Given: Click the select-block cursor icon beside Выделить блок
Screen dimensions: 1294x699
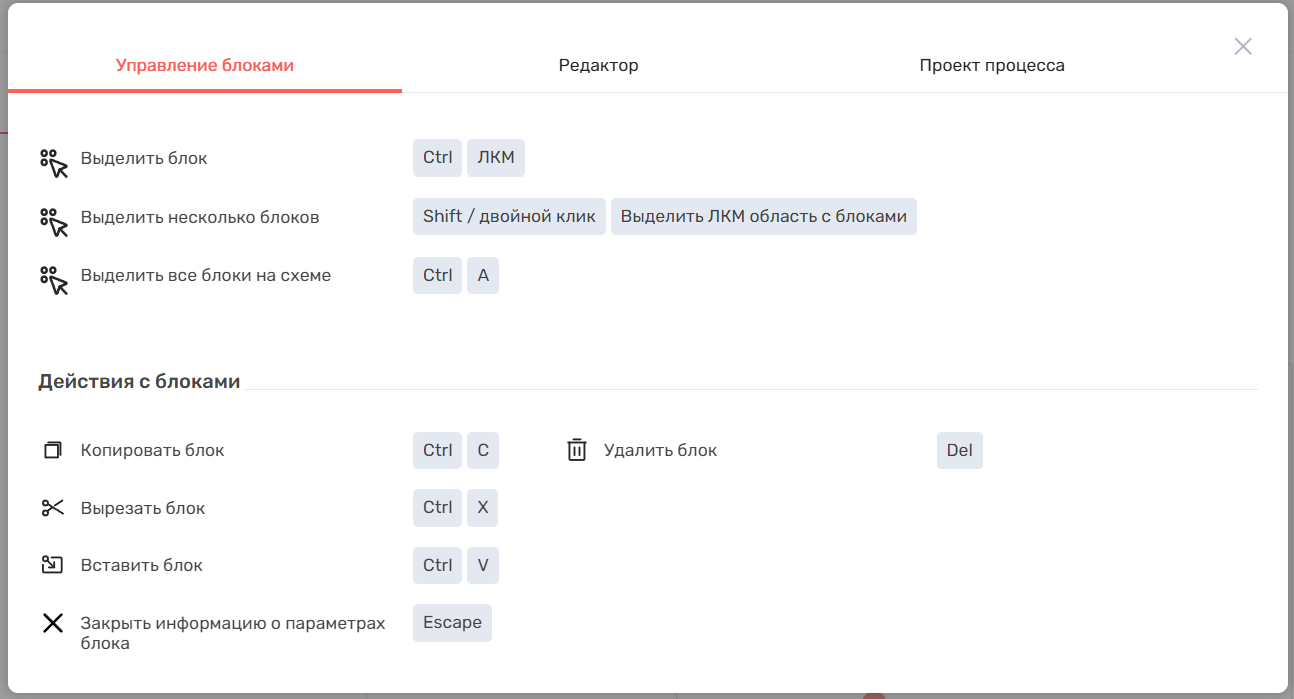Looking at the screenshot, I should 54,163.
